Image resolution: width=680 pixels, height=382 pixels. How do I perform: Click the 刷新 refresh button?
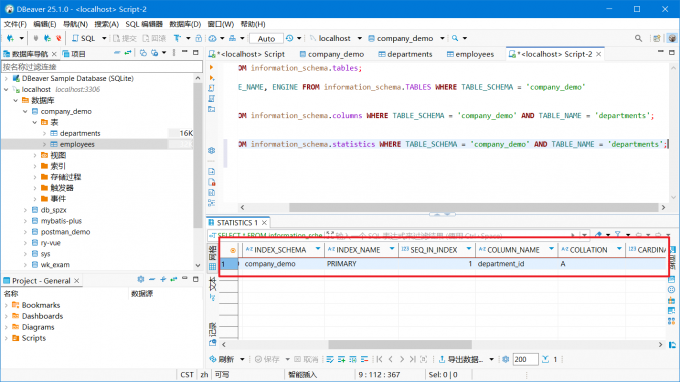click(x=222, y=359)
